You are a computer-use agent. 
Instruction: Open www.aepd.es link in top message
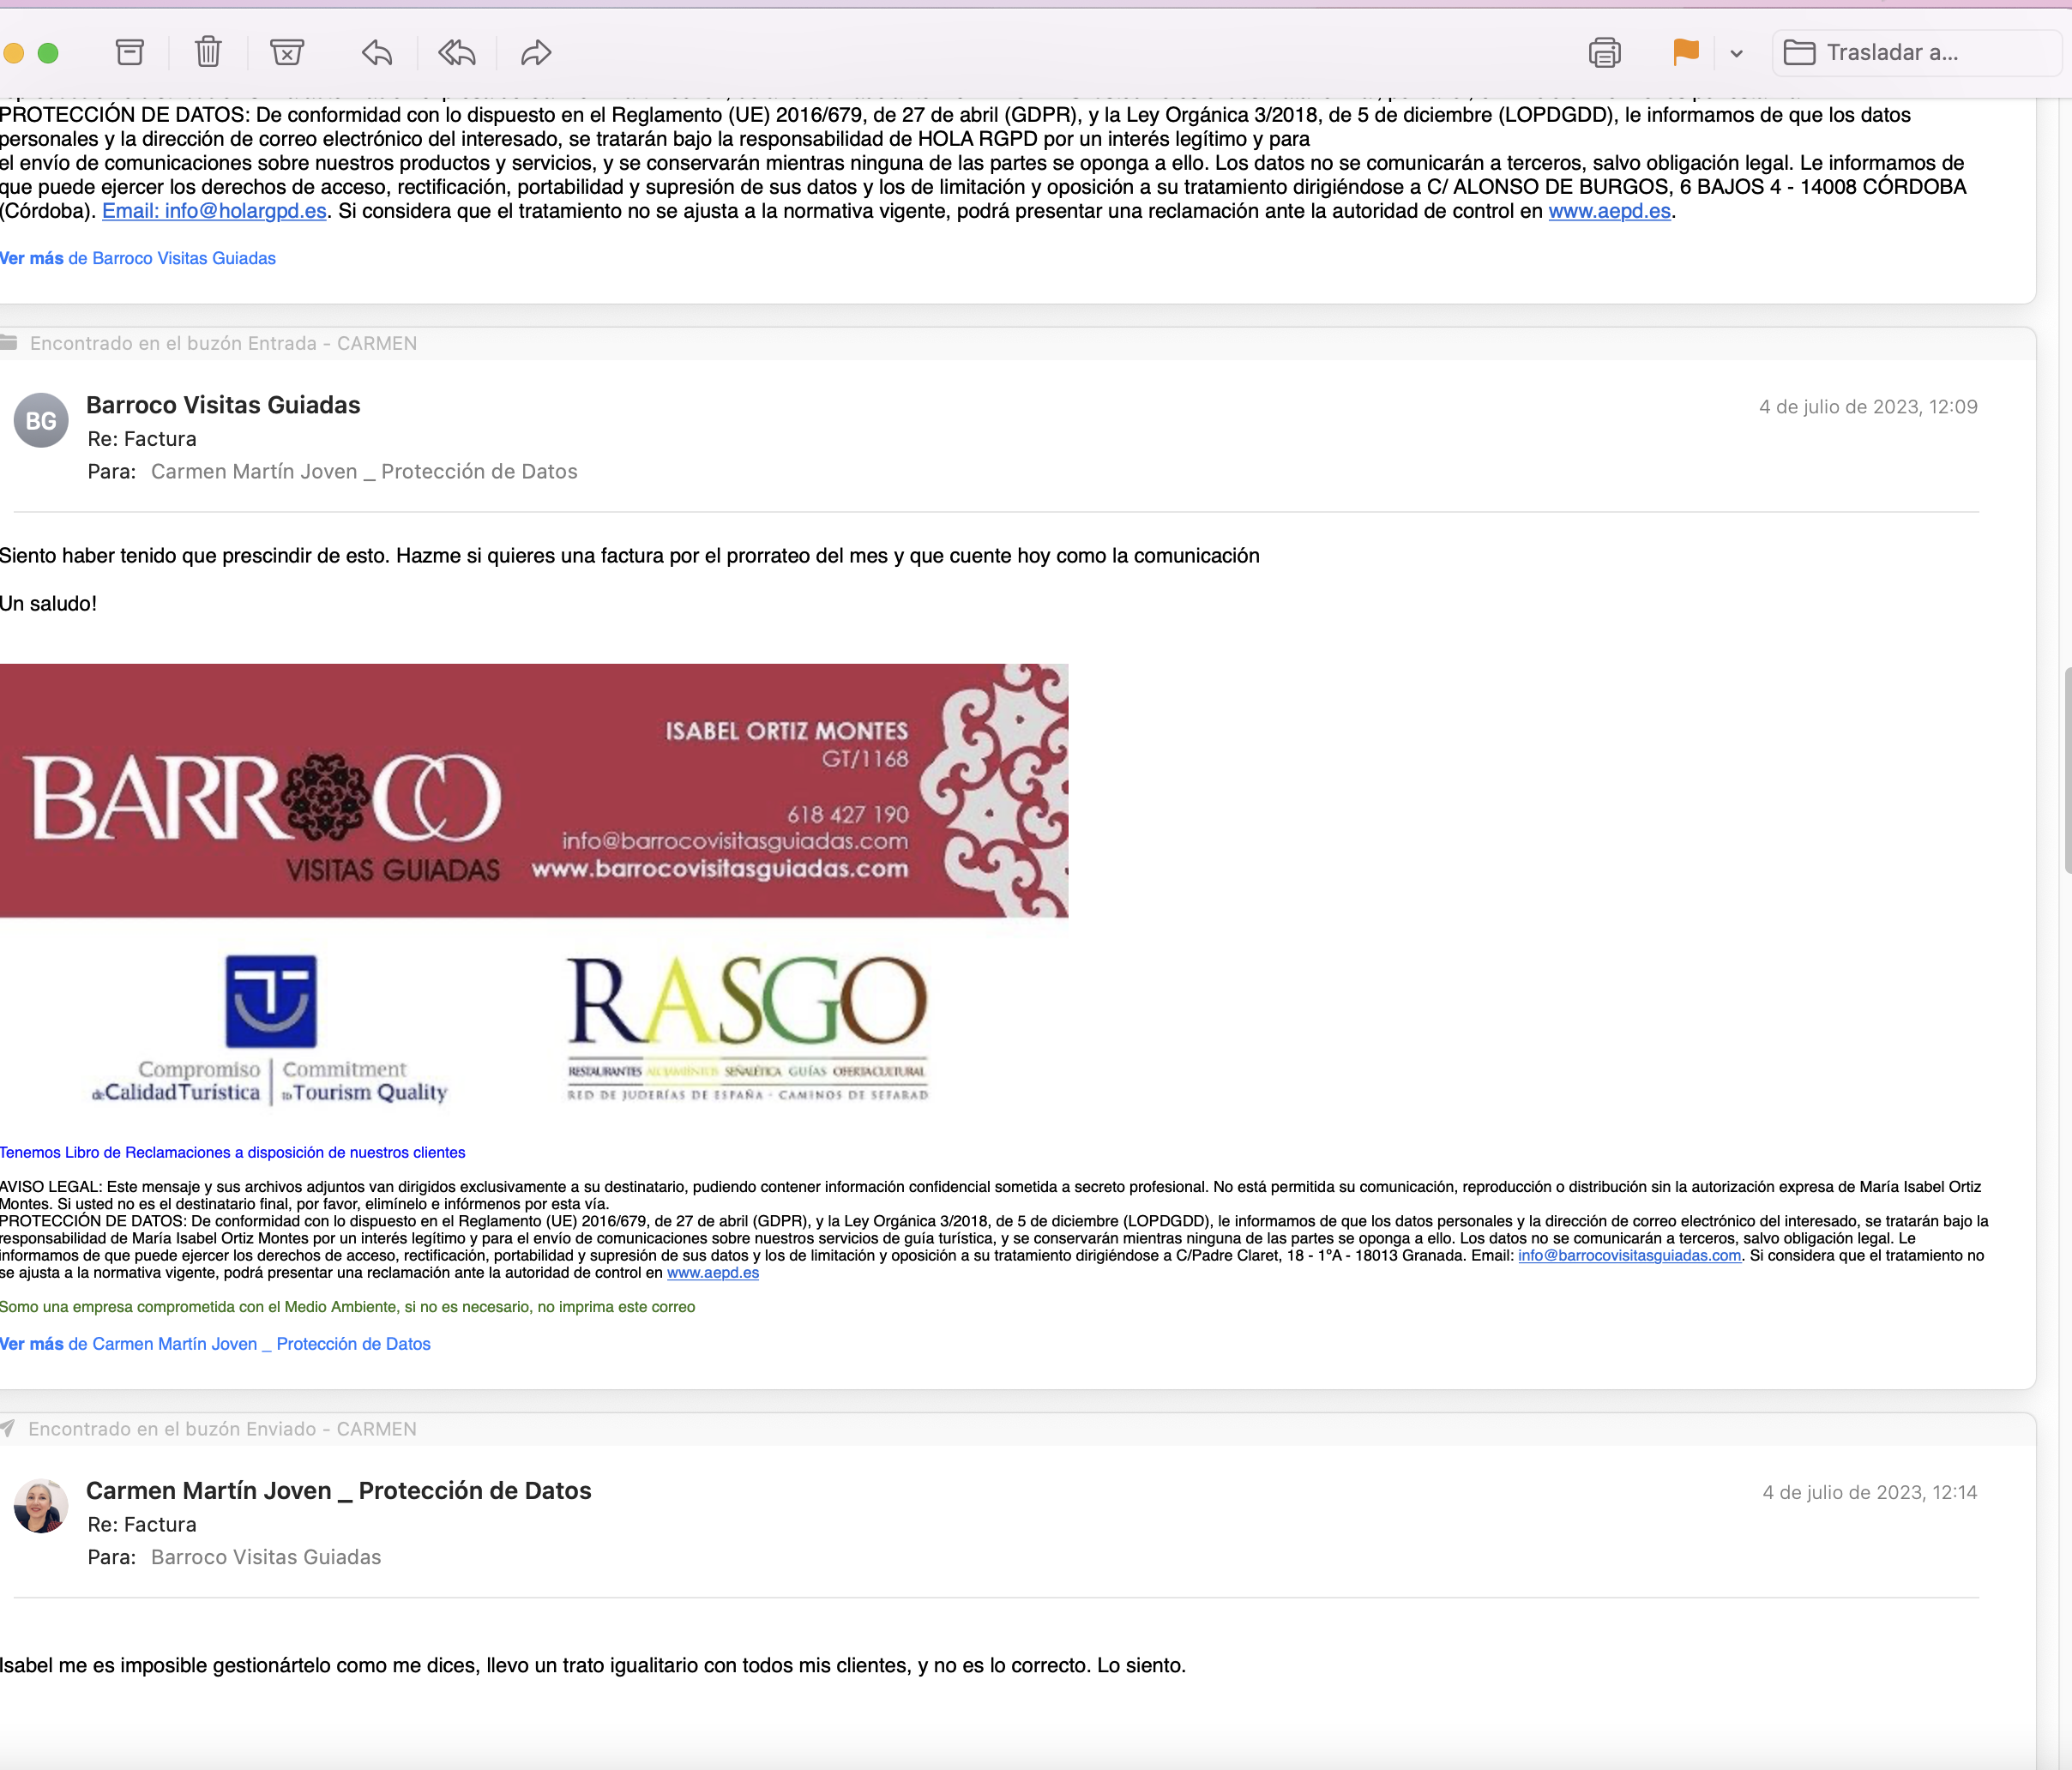point(1609,211)
